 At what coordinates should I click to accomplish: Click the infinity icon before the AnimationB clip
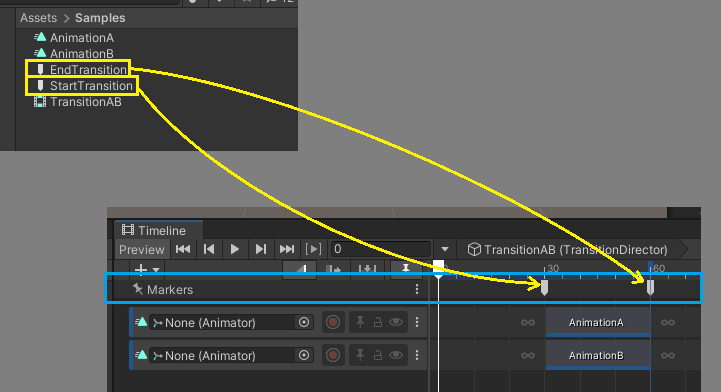528,356
